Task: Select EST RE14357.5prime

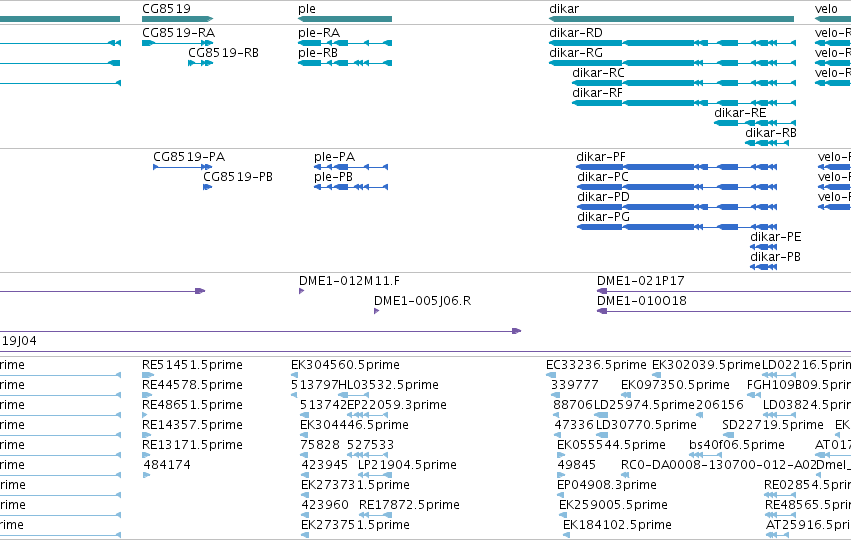Action: (192, 425)
